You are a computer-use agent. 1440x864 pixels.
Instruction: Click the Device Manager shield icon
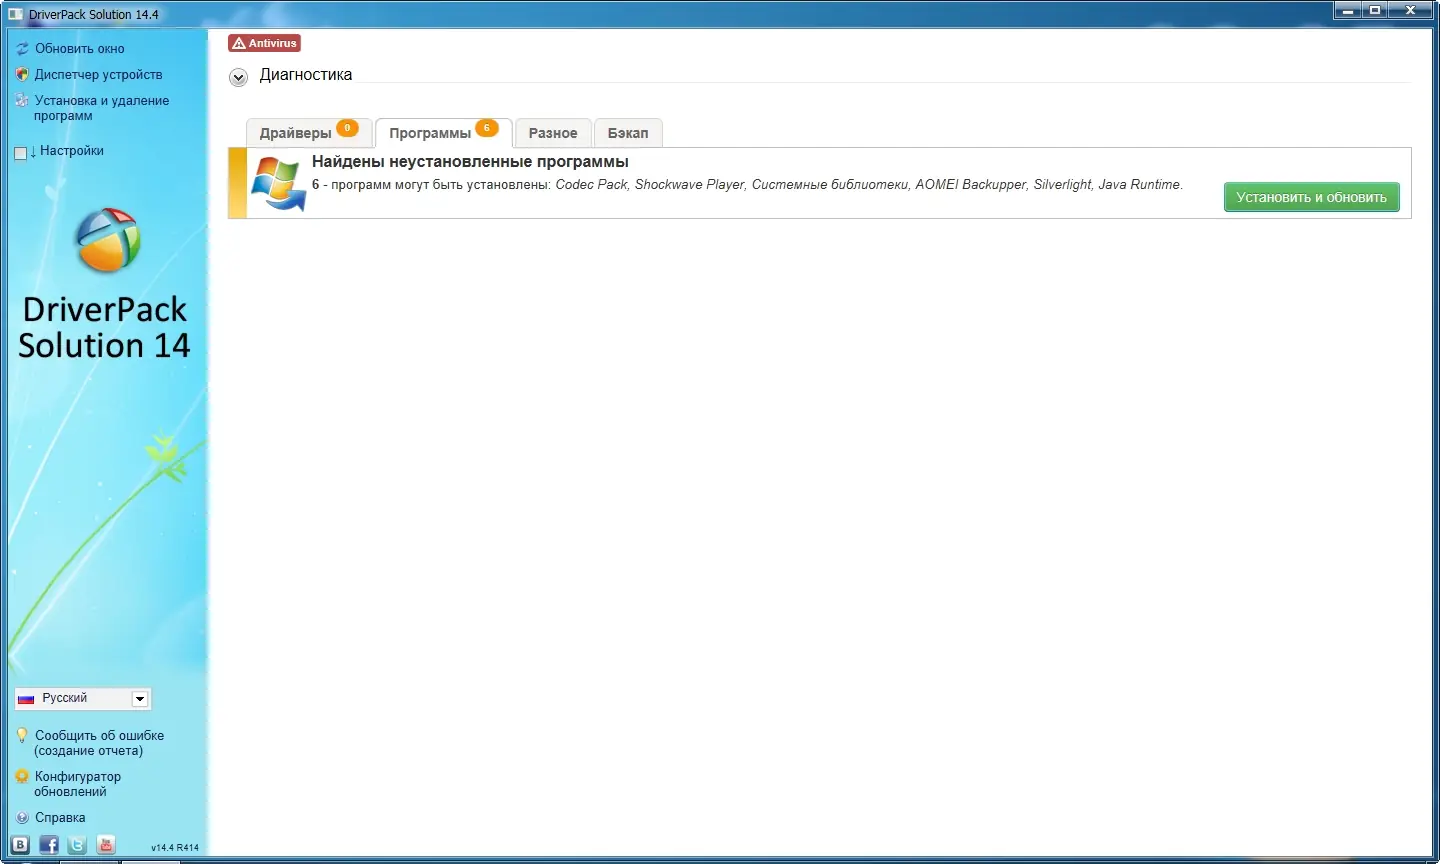[x=22, y=74]
